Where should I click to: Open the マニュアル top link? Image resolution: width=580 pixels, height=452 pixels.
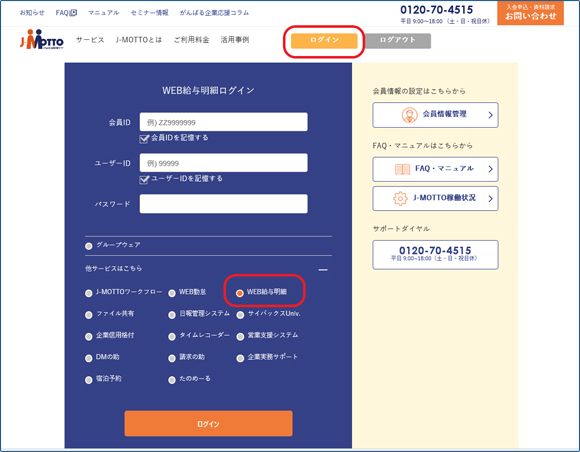[104, 13]
